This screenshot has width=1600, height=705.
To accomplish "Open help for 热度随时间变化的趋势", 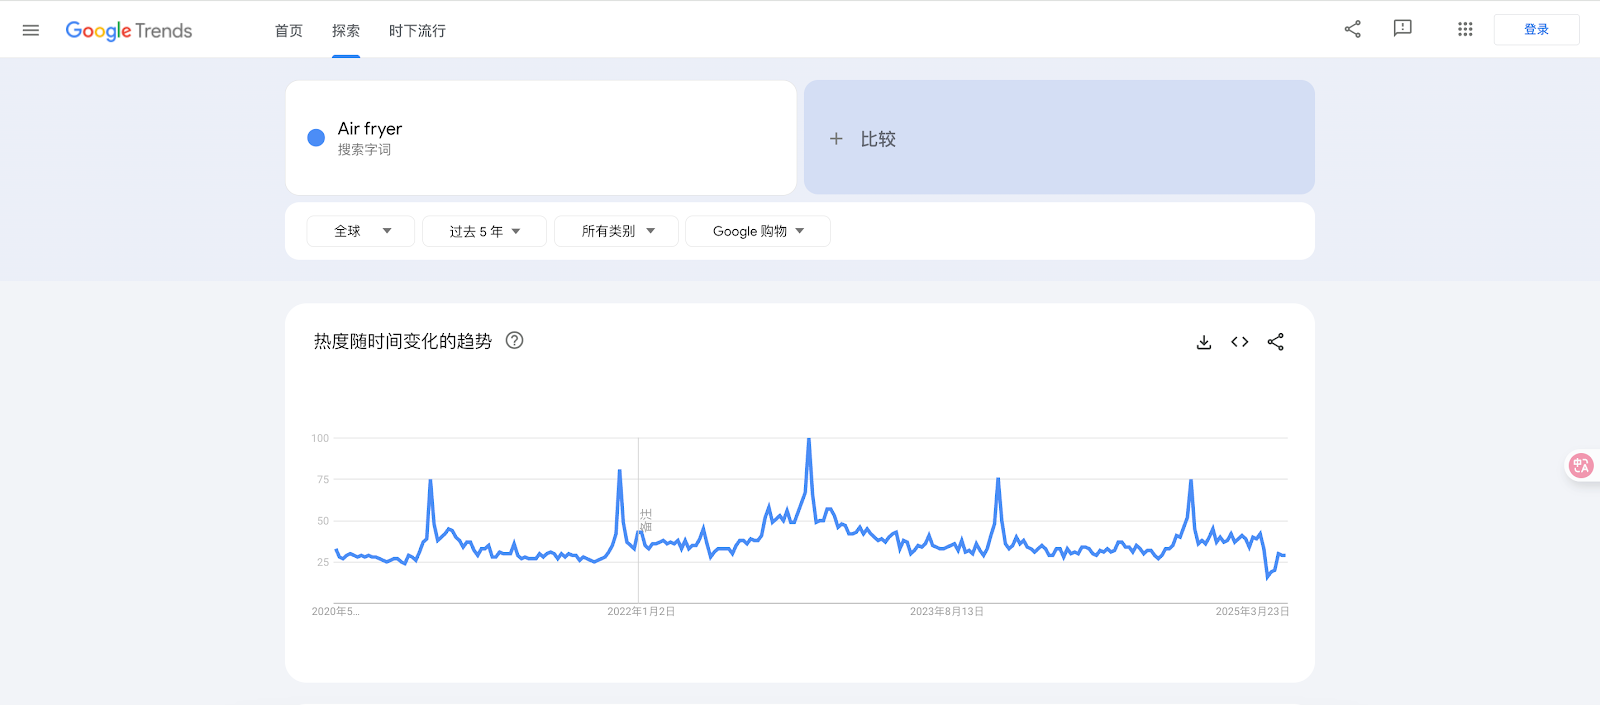I will tap(515, 341).
